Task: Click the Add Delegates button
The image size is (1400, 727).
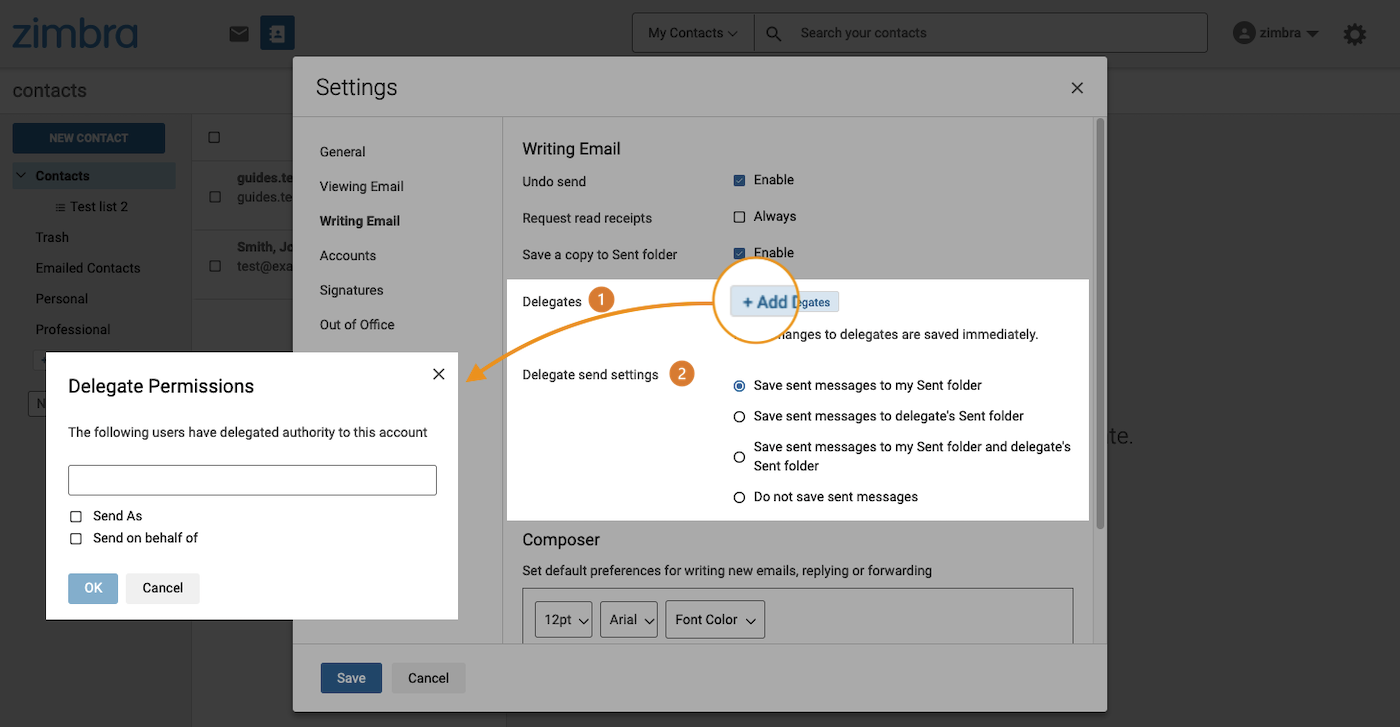Action: [x=785, y=302]
